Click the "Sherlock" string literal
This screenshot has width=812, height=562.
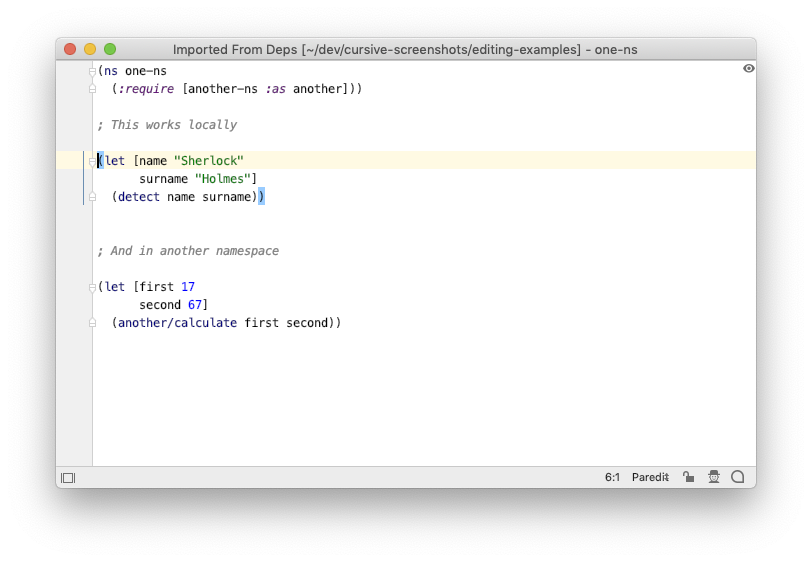click(209, 161)
